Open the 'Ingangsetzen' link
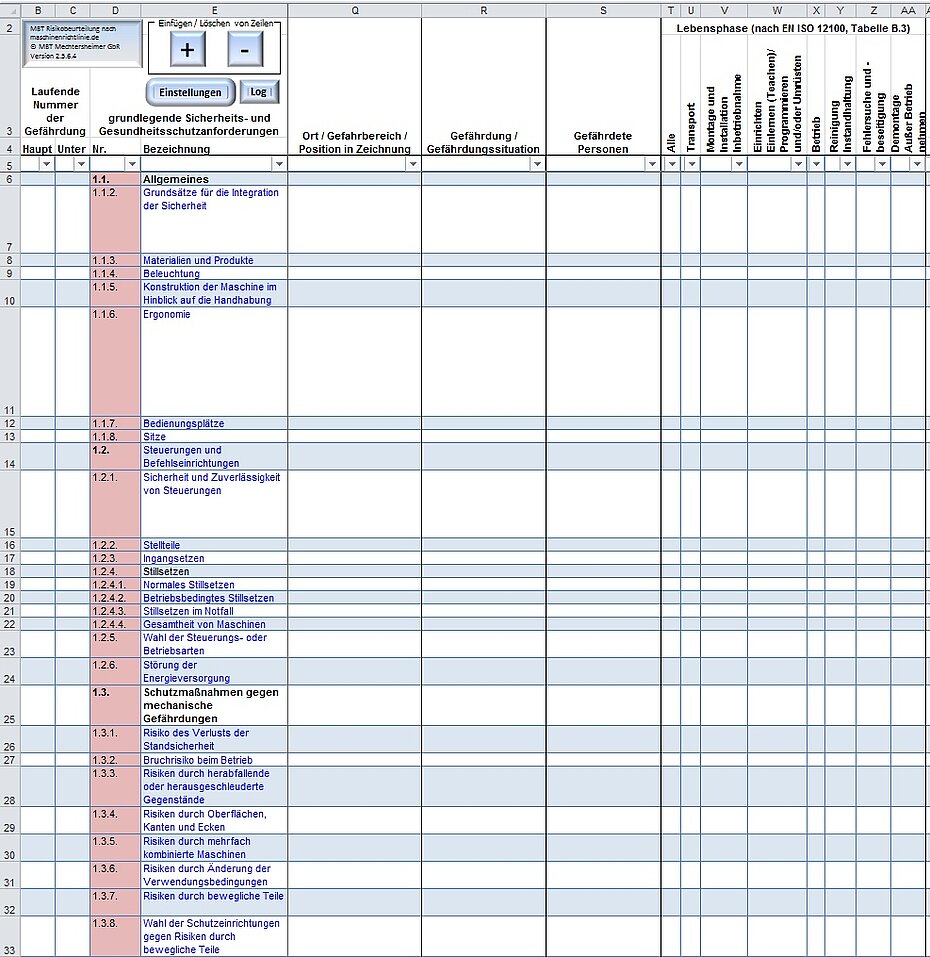This screenshot has width=930, height=957. tap(174, 558)
